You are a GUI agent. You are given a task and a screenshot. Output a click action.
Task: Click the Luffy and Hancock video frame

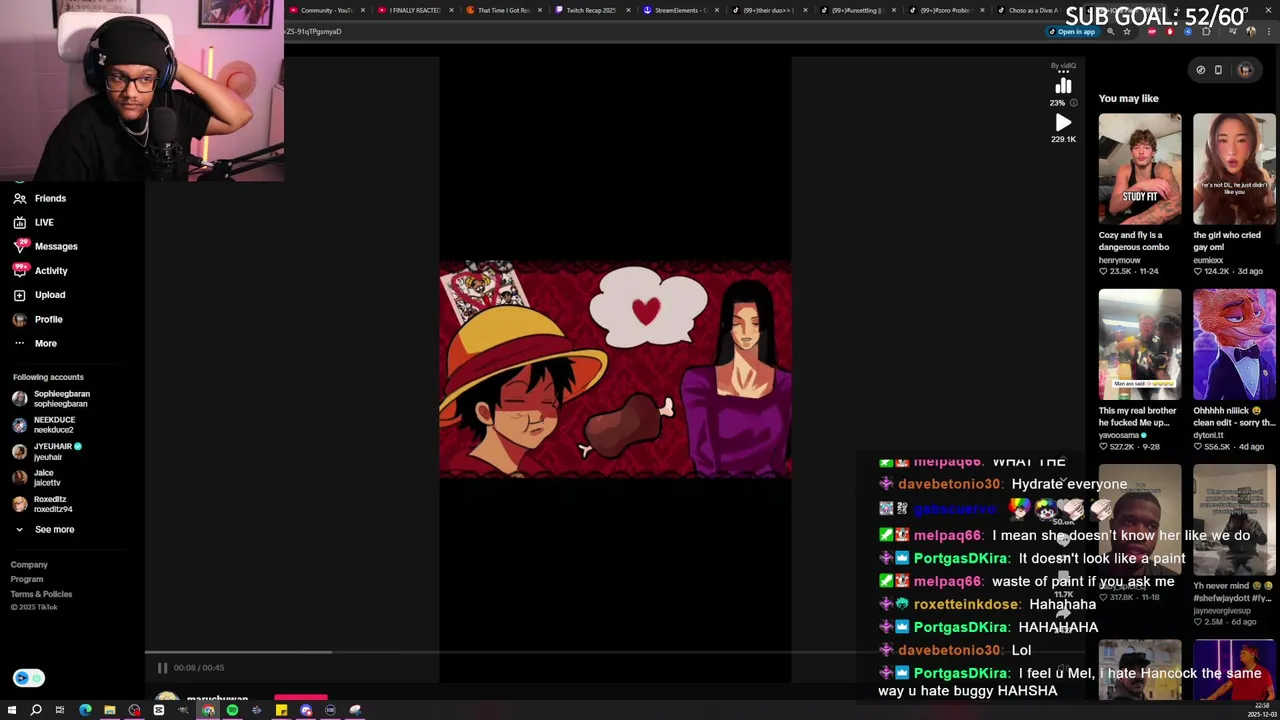615,369
